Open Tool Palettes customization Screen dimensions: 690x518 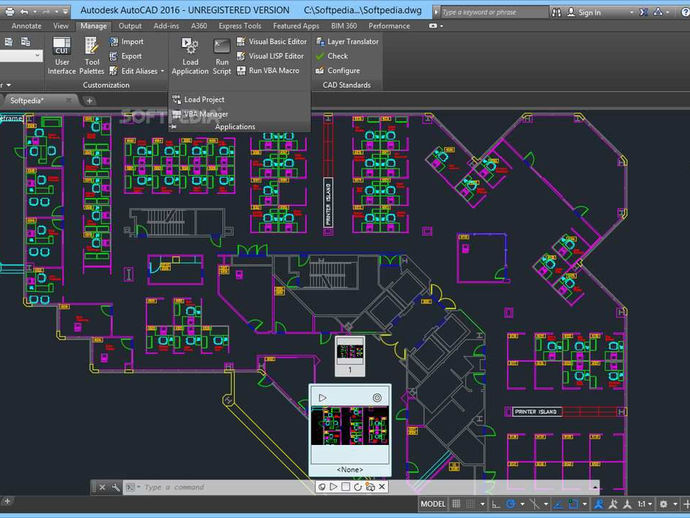point(92,56)
